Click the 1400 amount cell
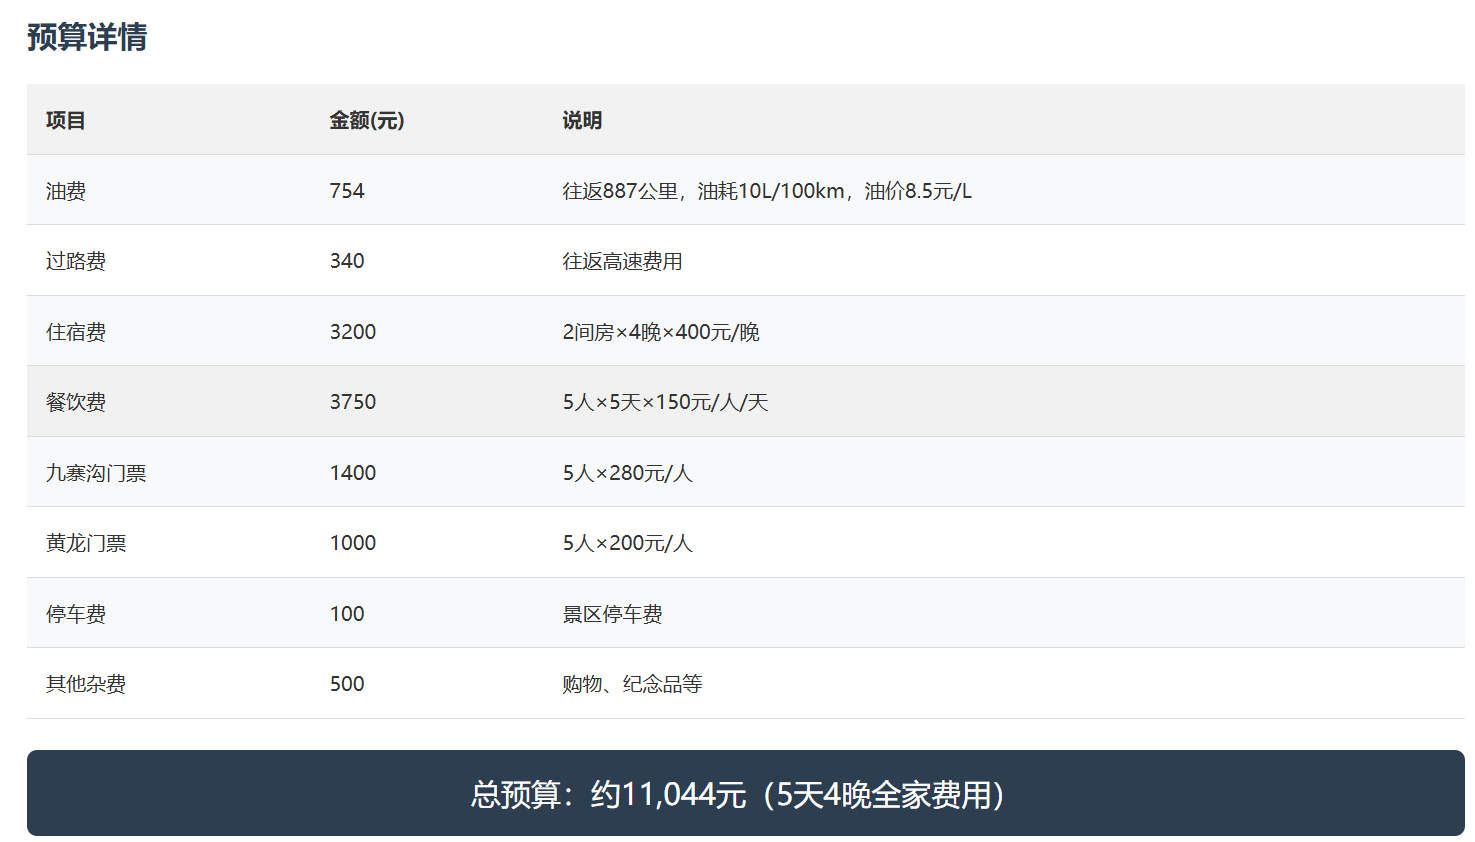The image size is (1475, 842). click(x=353, y=473)
